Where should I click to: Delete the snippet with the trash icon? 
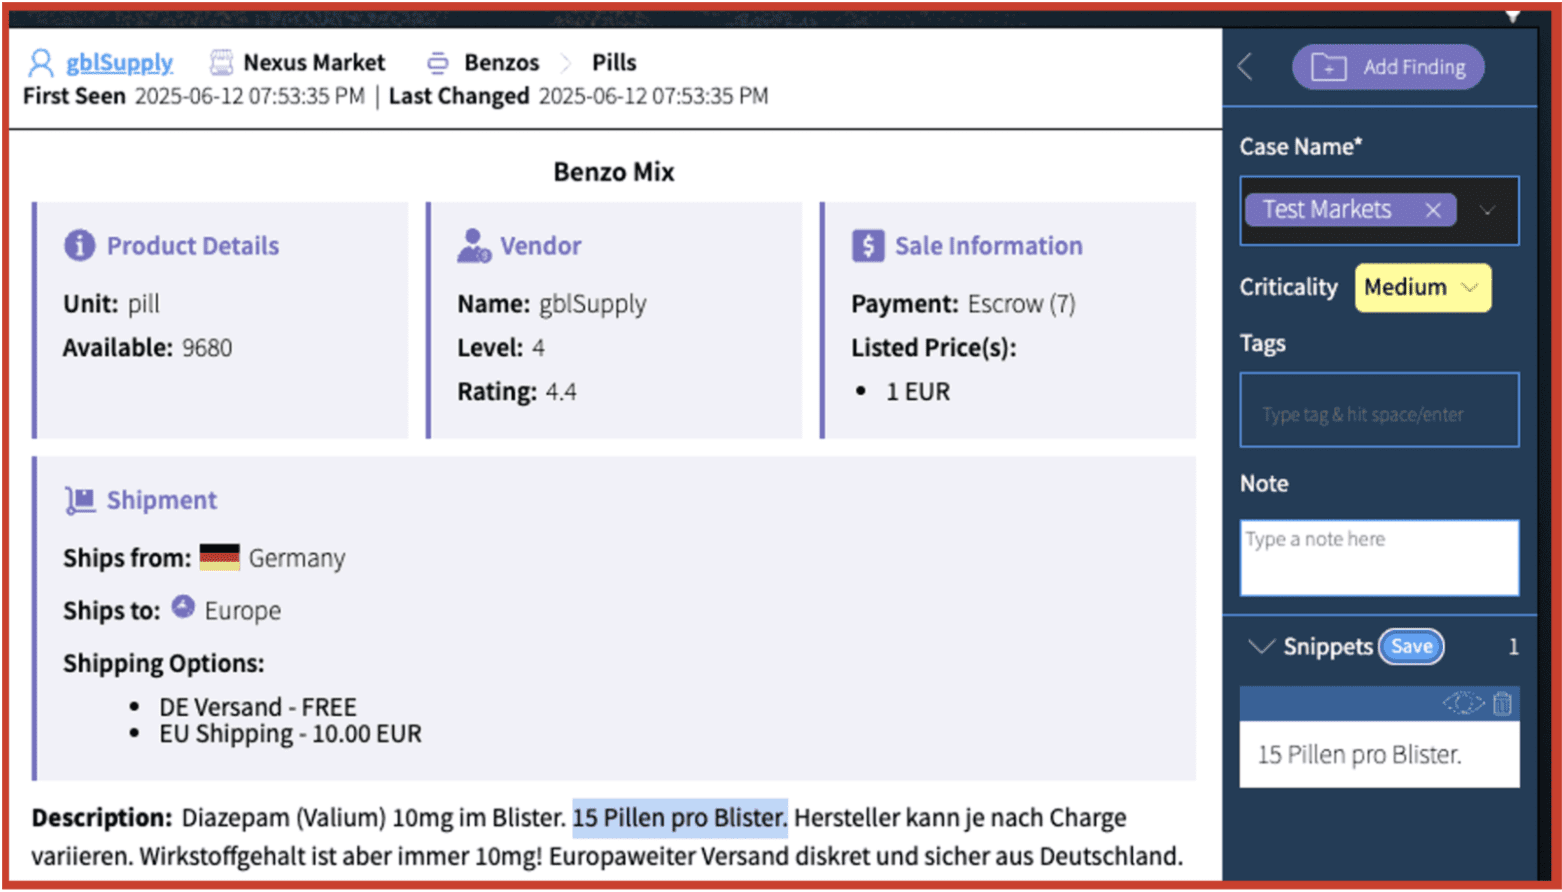(1502, 704)
